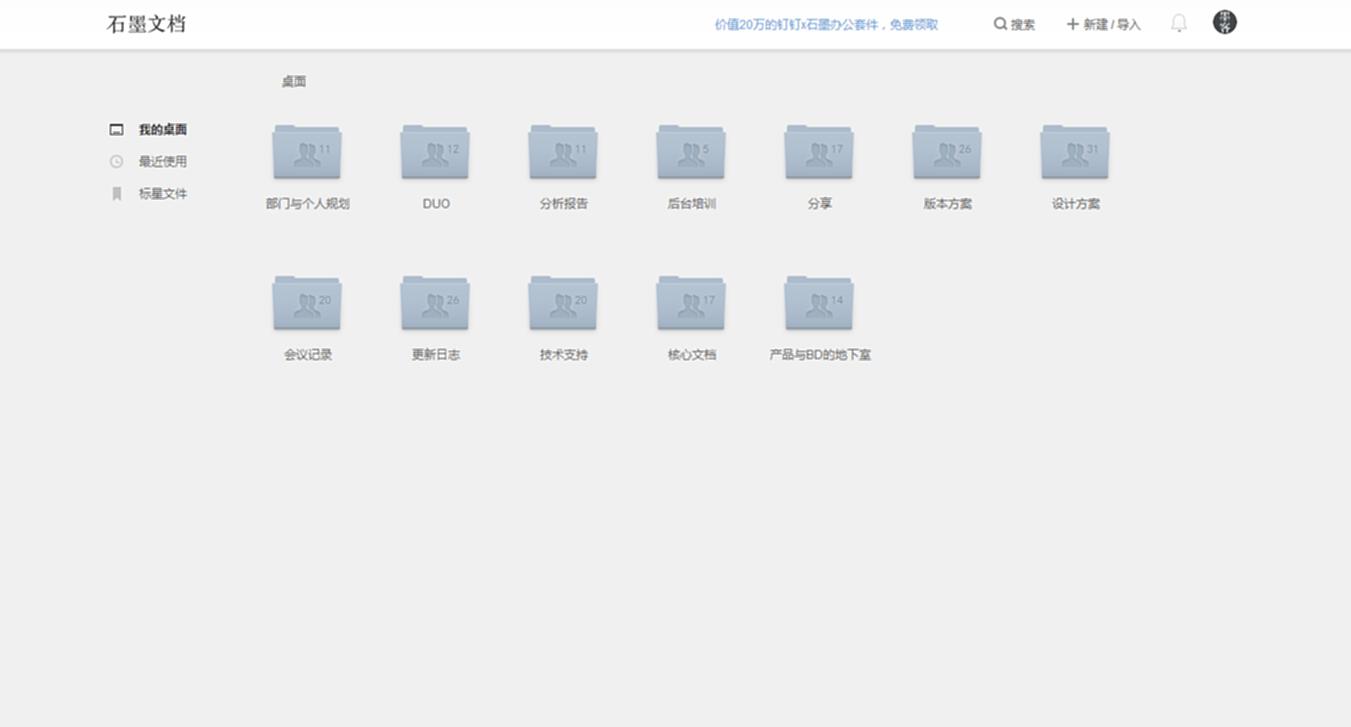The height and width of the screenshot is (727, 1351).
Task: Click the 核心文档 folder name
Action: [x=692, y=355]
